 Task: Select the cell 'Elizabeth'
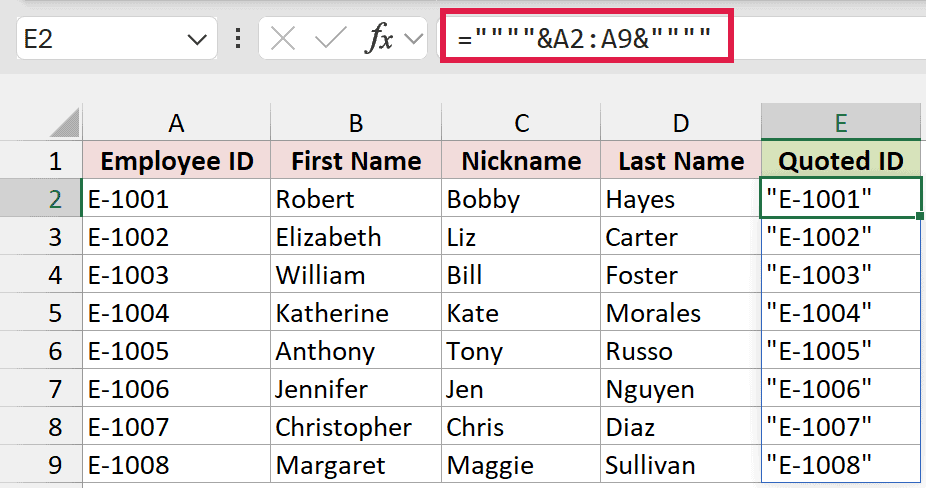tap(356, 236)
